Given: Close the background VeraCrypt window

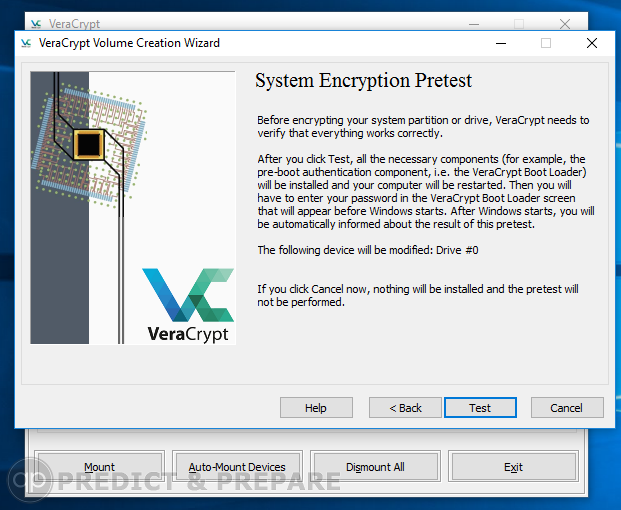Looking at the screenshot, I should pos(565,24).
